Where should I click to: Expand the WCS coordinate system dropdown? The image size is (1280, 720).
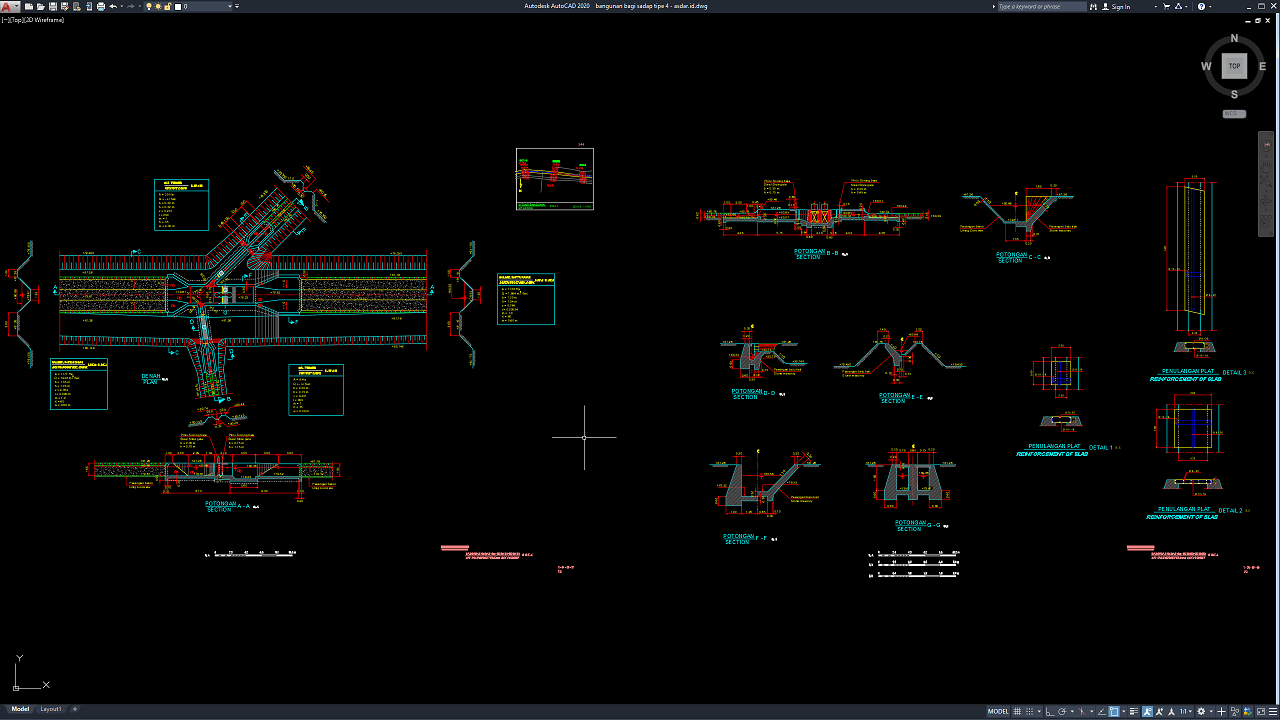(1234, 114)
